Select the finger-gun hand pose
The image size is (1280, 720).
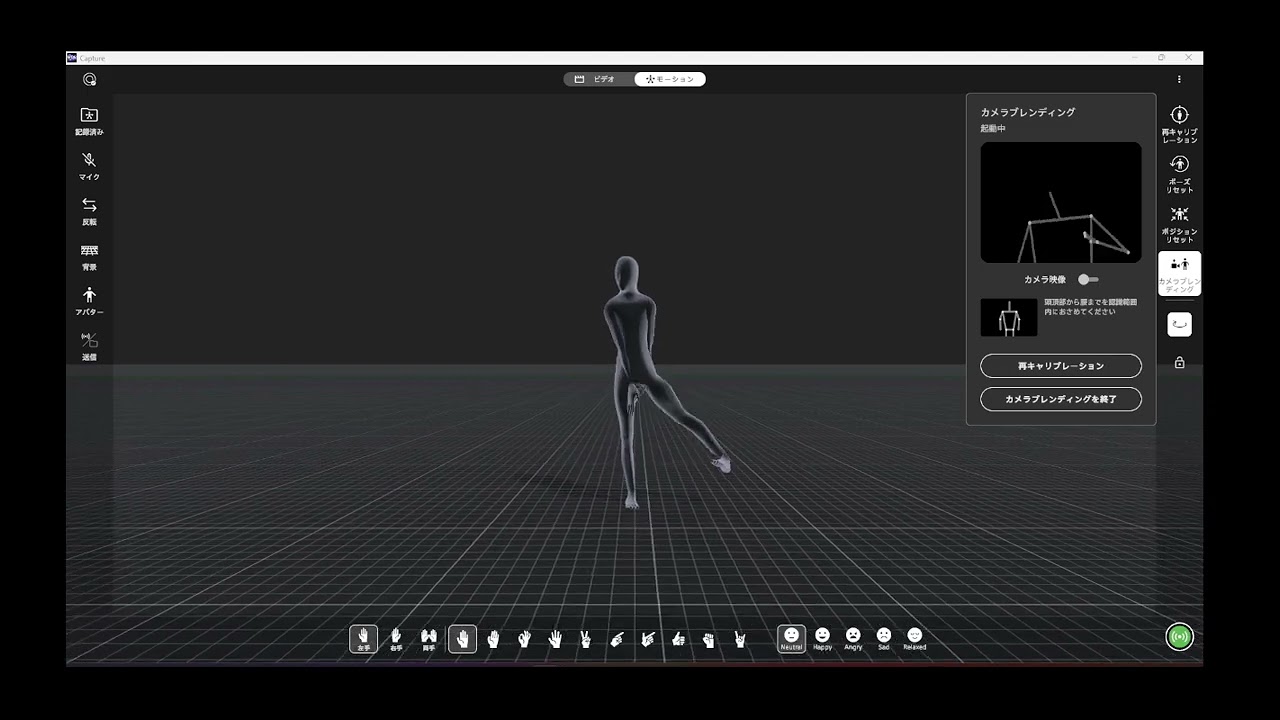(648, 639)
